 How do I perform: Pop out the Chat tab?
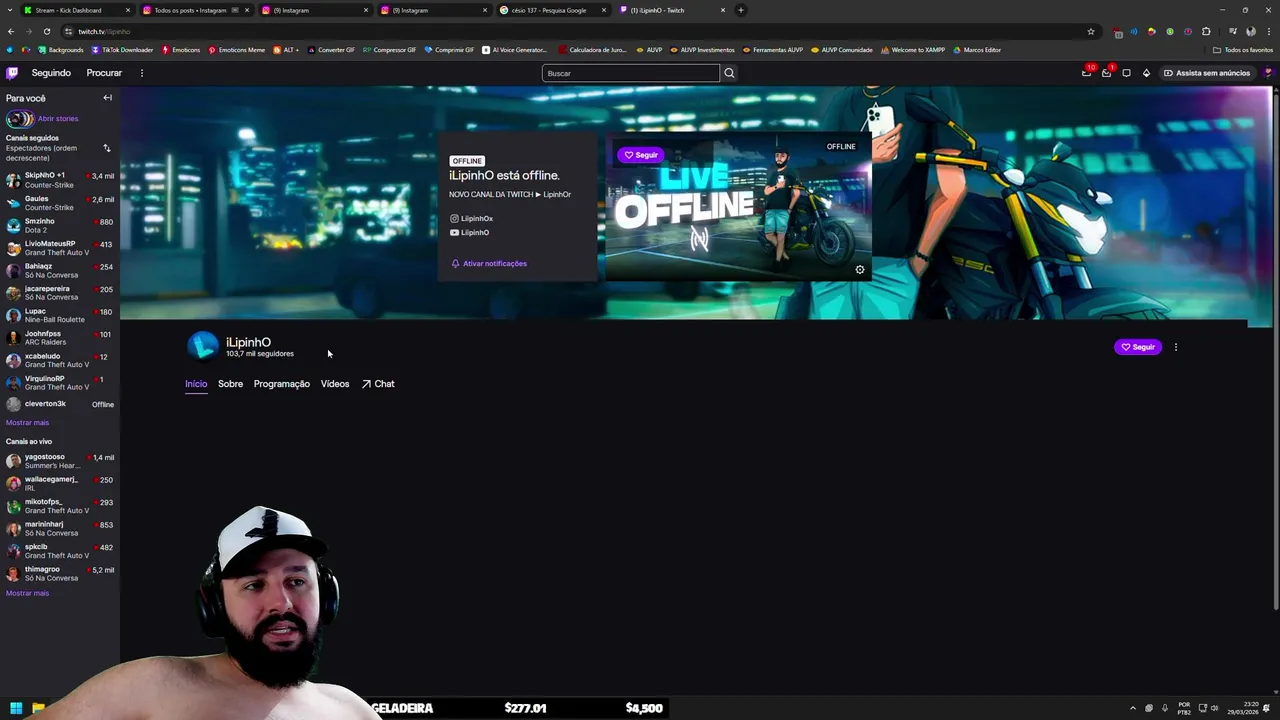click(x=378, y=384)
